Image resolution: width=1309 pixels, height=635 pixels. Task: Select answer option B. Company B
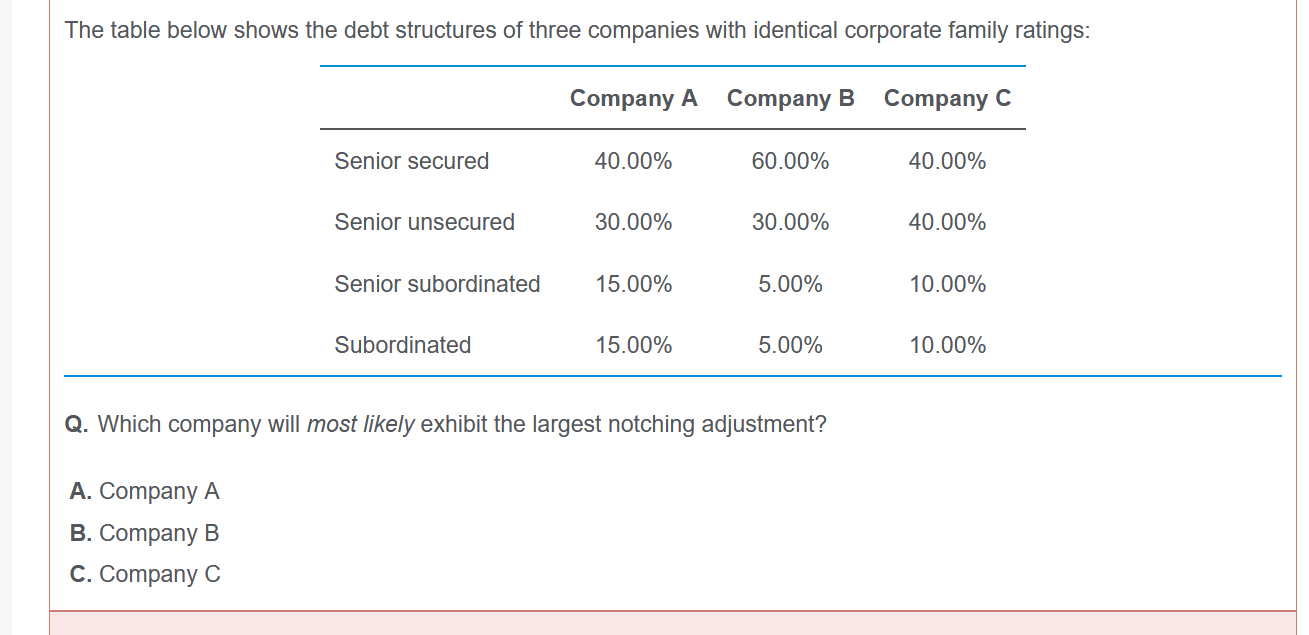pos(145,533)
